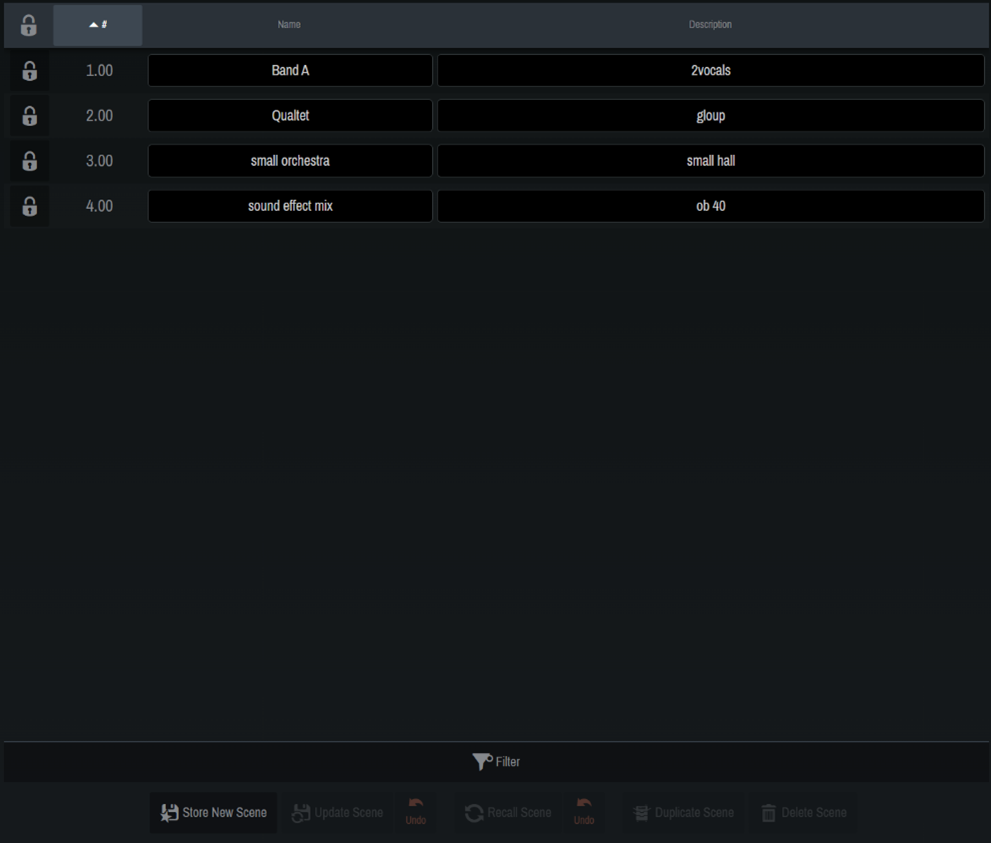Toggle the lock for sound effect mix

28,205
